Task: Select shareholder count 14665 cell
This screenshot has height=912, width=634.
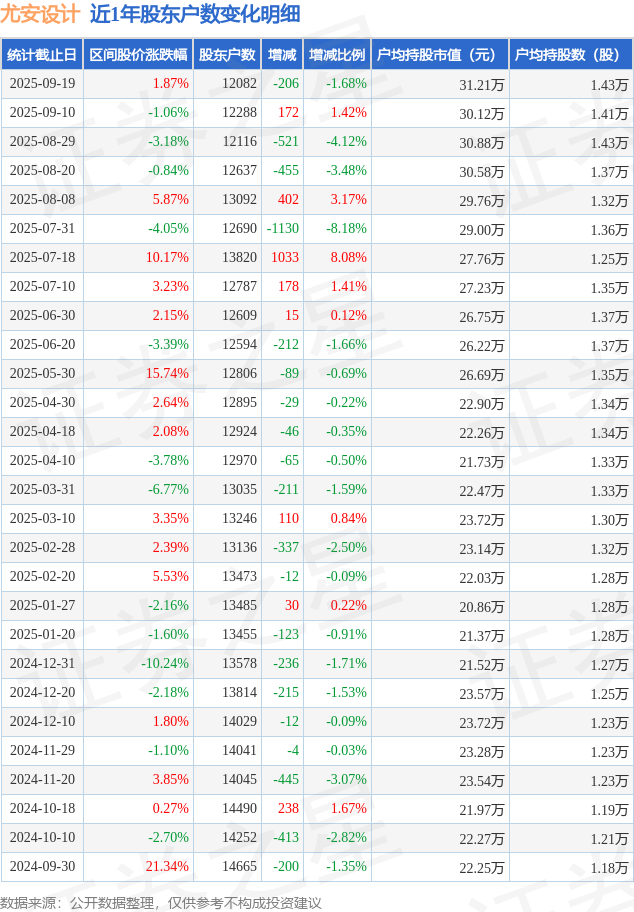Action: point(239,867)
